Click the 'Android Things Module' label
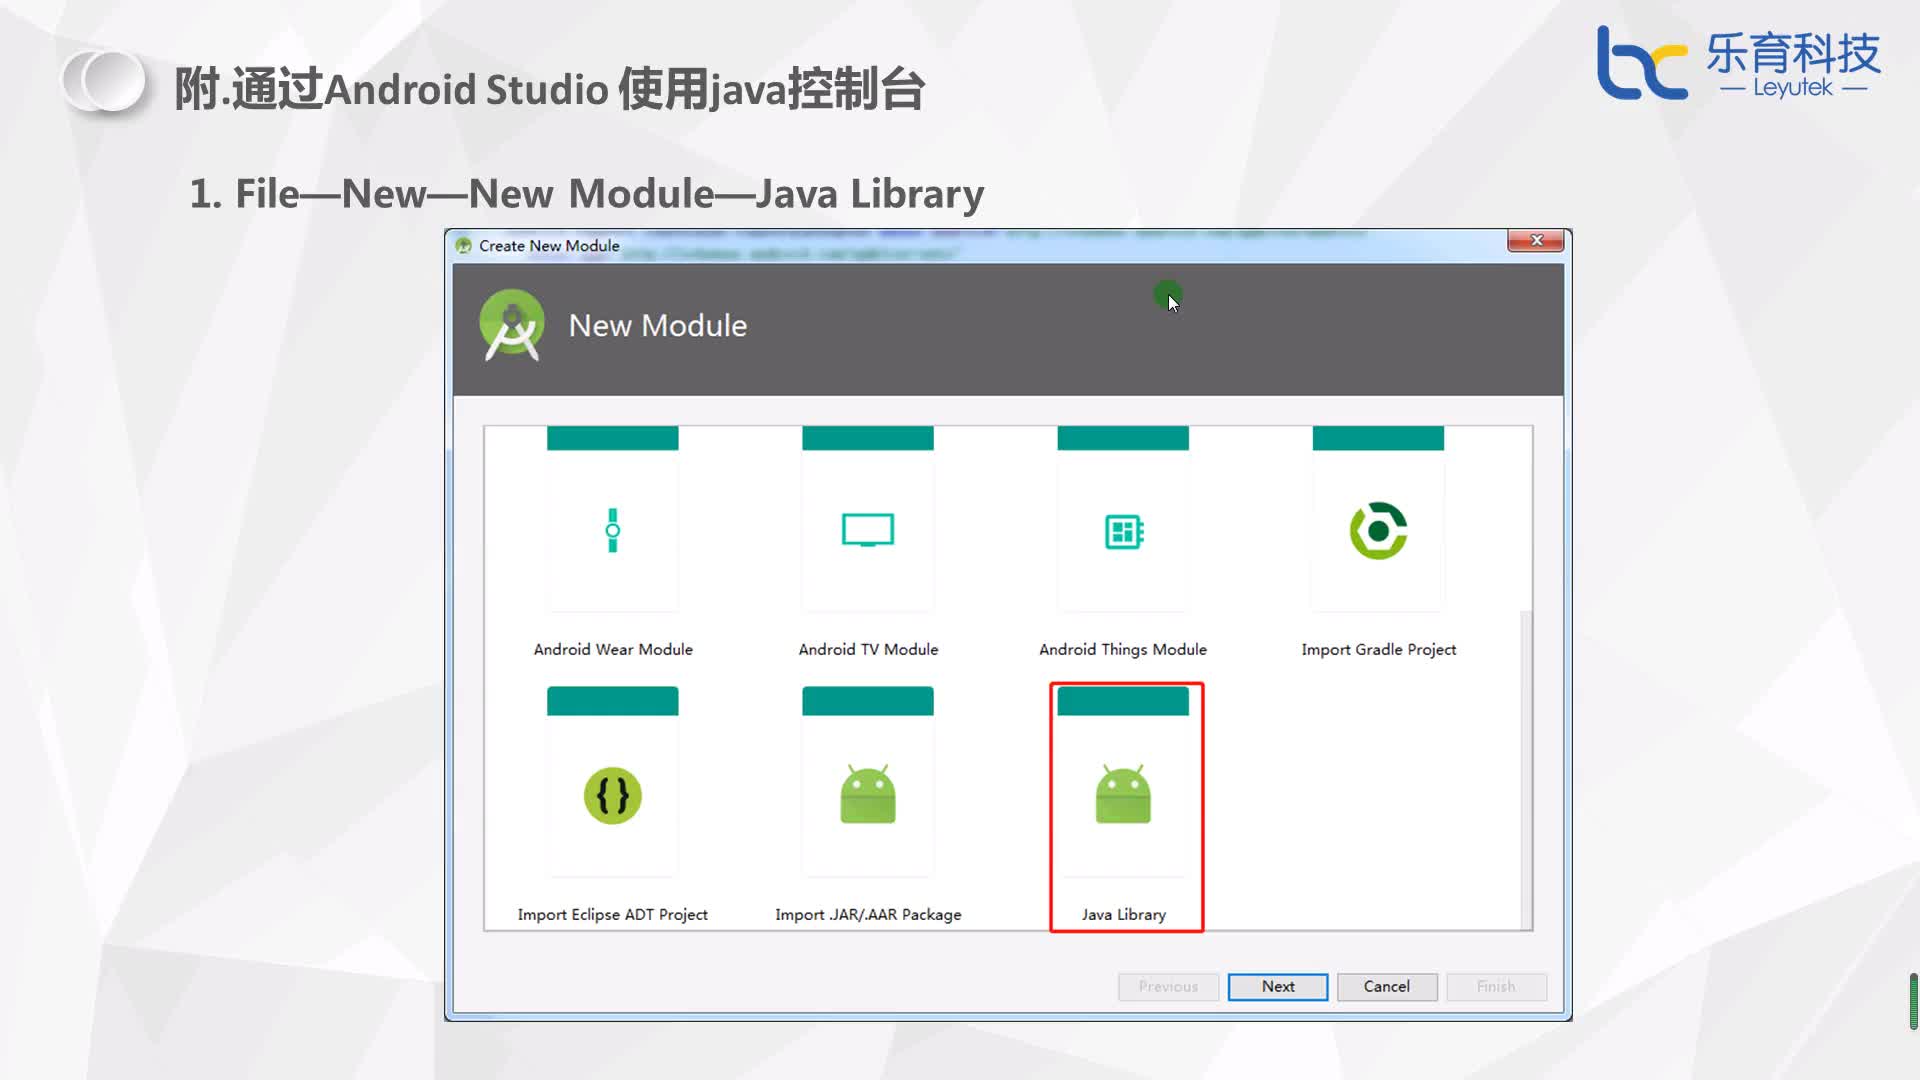Image resolution: width=1920 pixels, height=1080 pixels. click(x=1123, y=649)
